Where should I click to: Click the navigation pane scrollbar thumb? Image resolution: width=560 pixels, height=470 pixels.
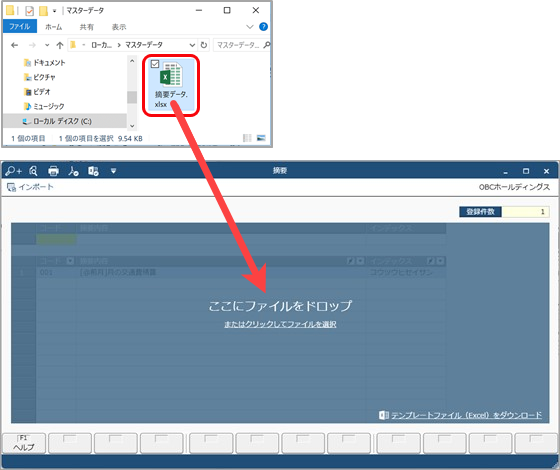(x=132, y=97)
